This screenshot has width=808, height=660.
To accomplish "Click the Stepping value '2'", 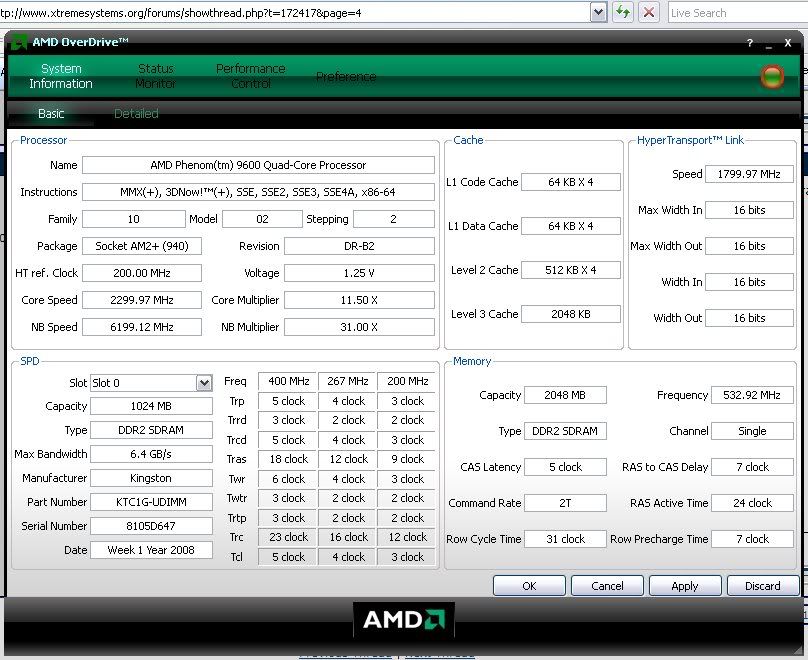I will pyautogui.click(x=394, y=219).
